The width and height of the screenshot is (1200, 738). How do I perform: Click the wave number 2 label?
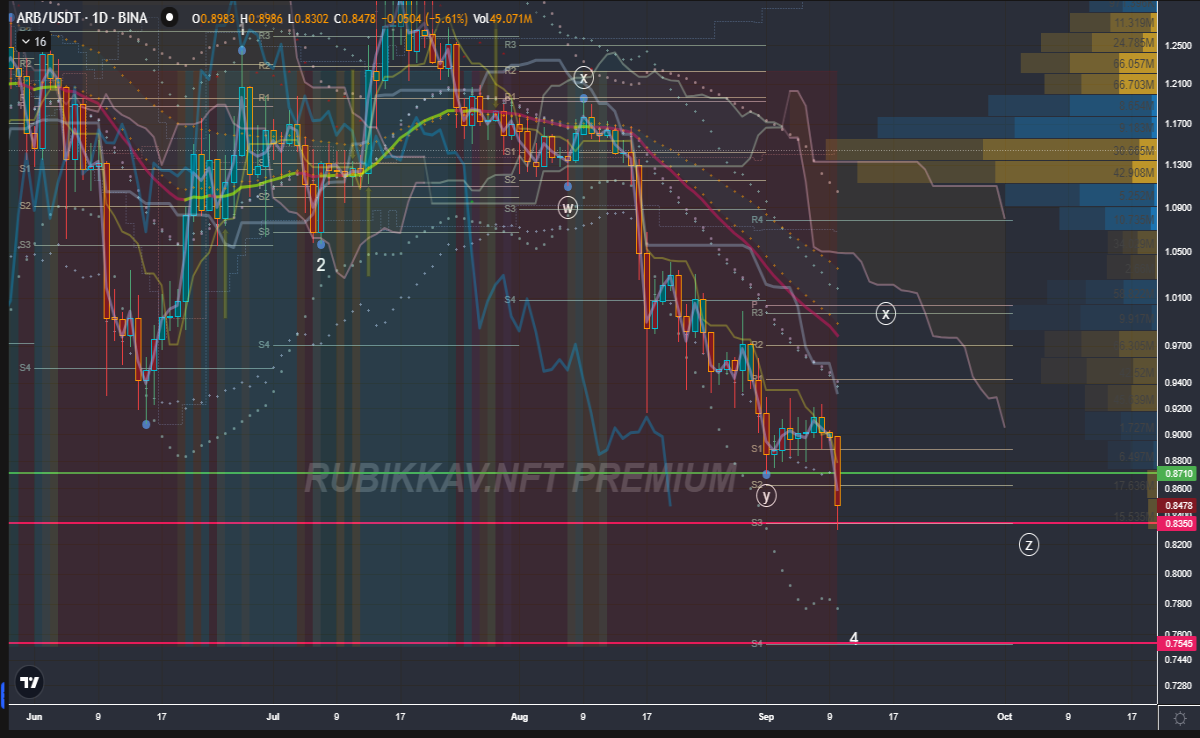coord(321,265)
